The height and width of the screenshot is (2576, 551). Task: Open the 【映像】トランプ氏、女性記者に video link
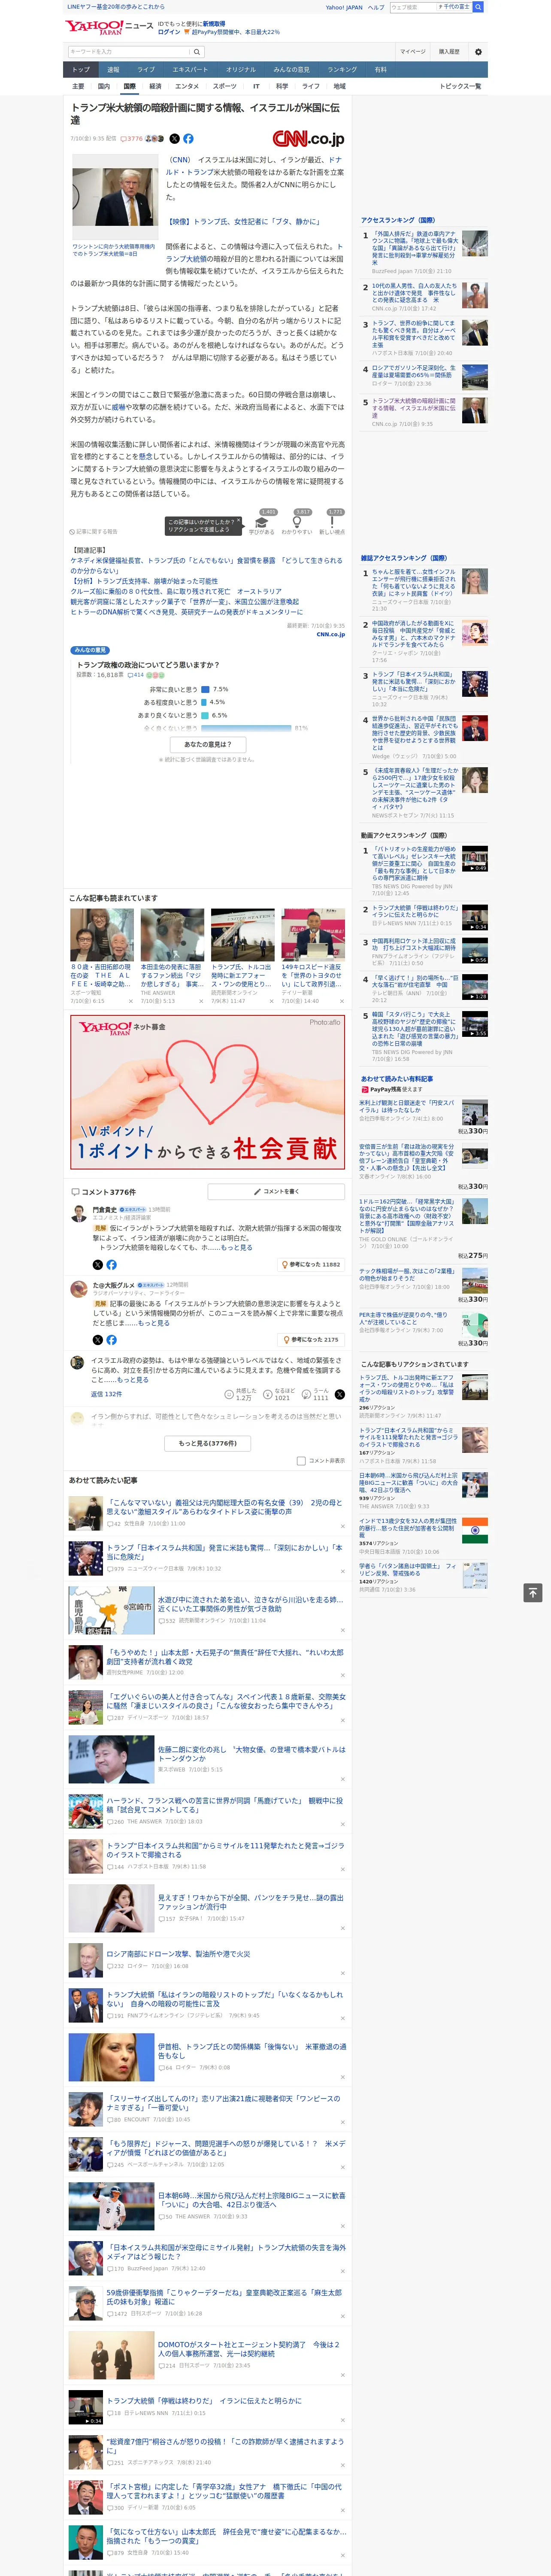click(244, 222)
